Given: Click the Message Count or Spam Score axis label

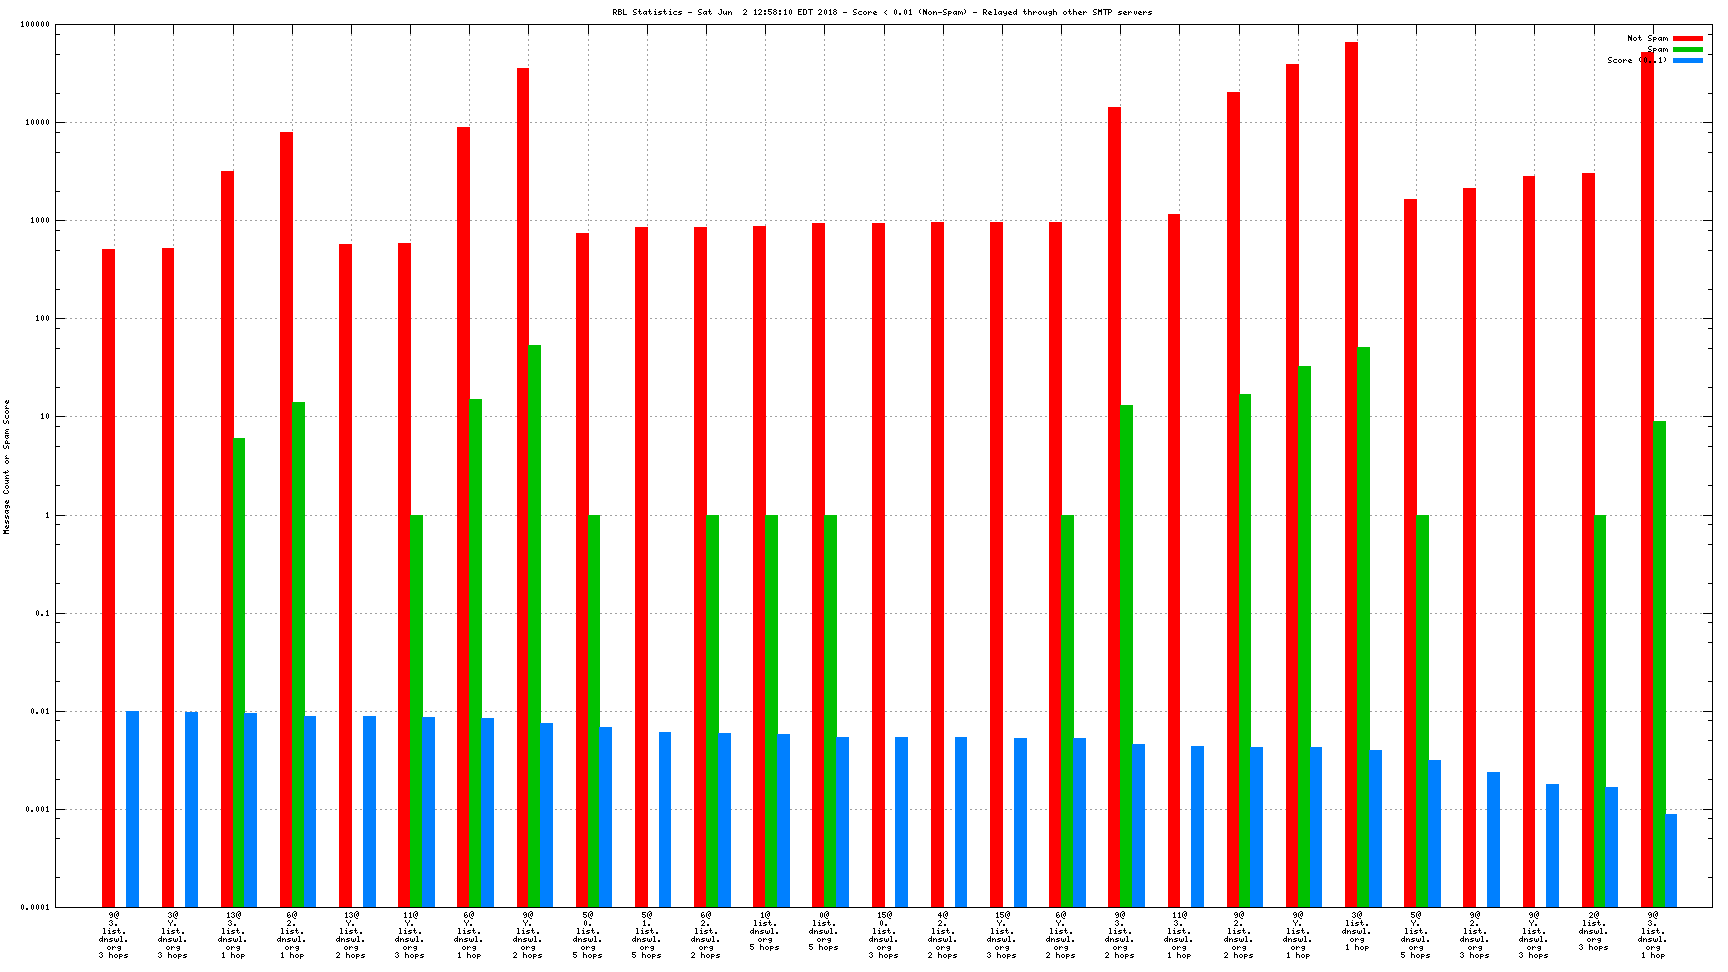Looking at the screenshot, I should pos(6,467).
